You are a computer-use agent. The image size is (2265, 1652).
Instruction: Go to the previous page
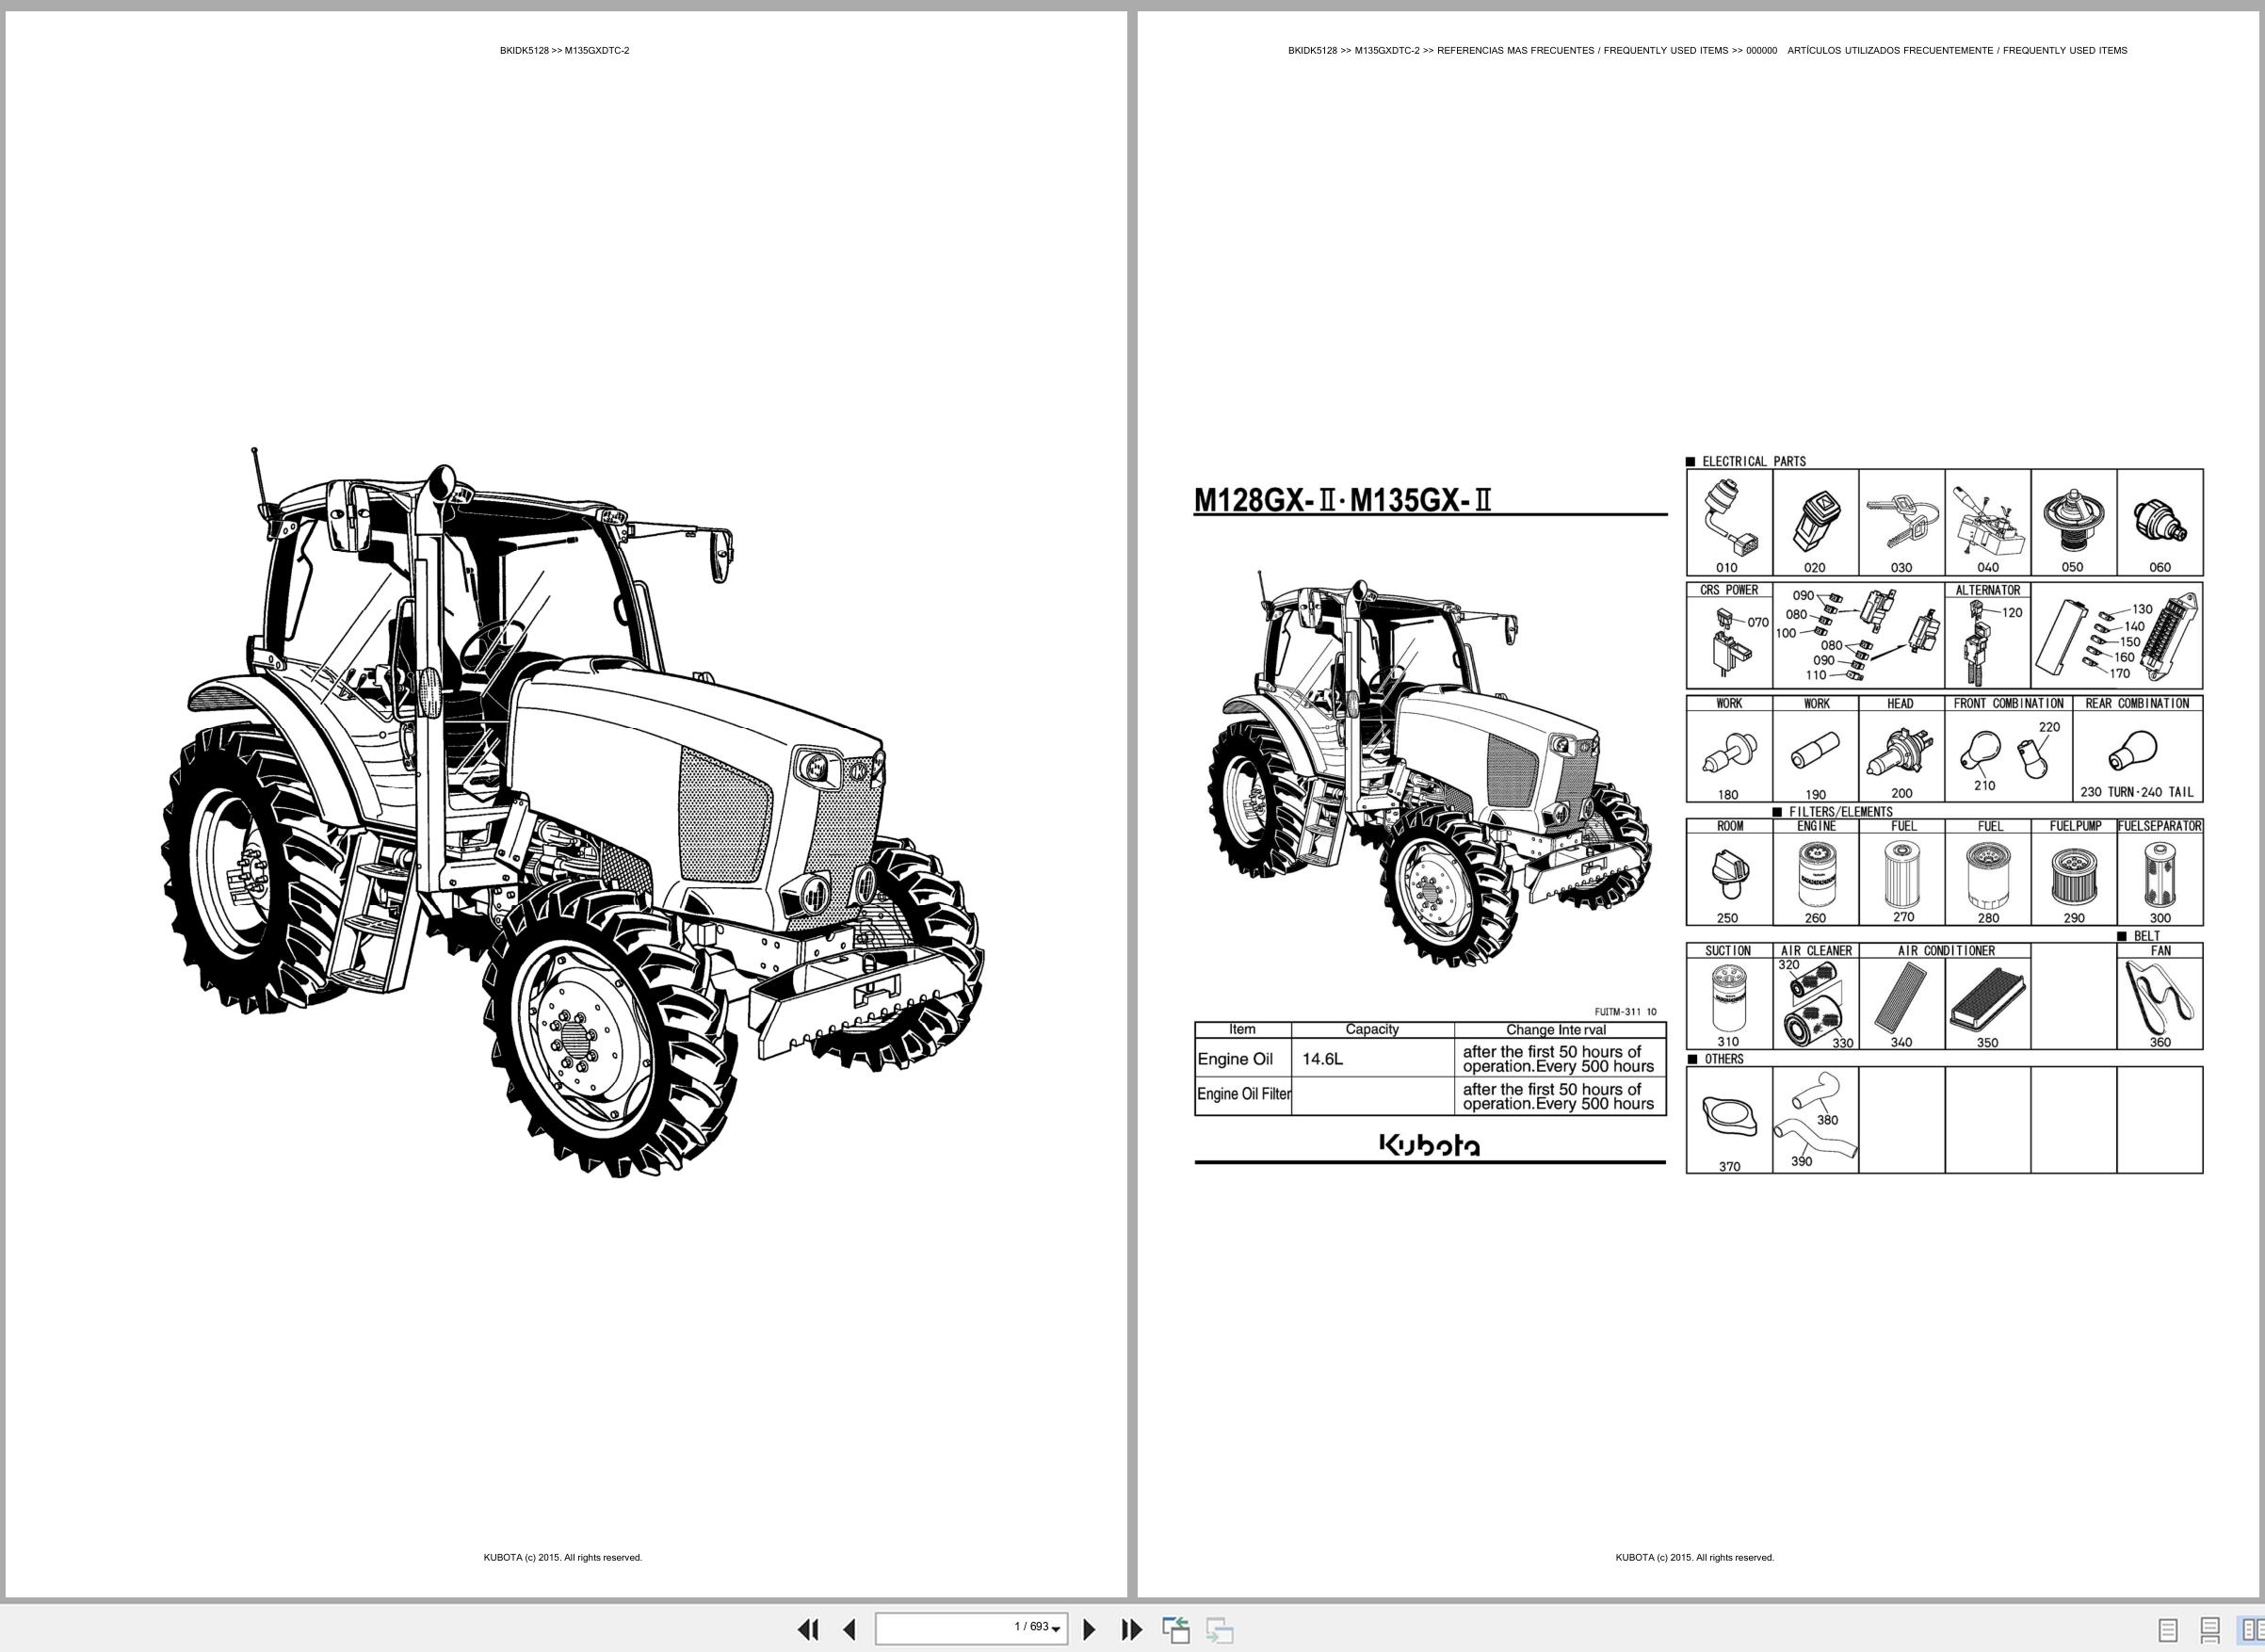[x=849, y=1629]
